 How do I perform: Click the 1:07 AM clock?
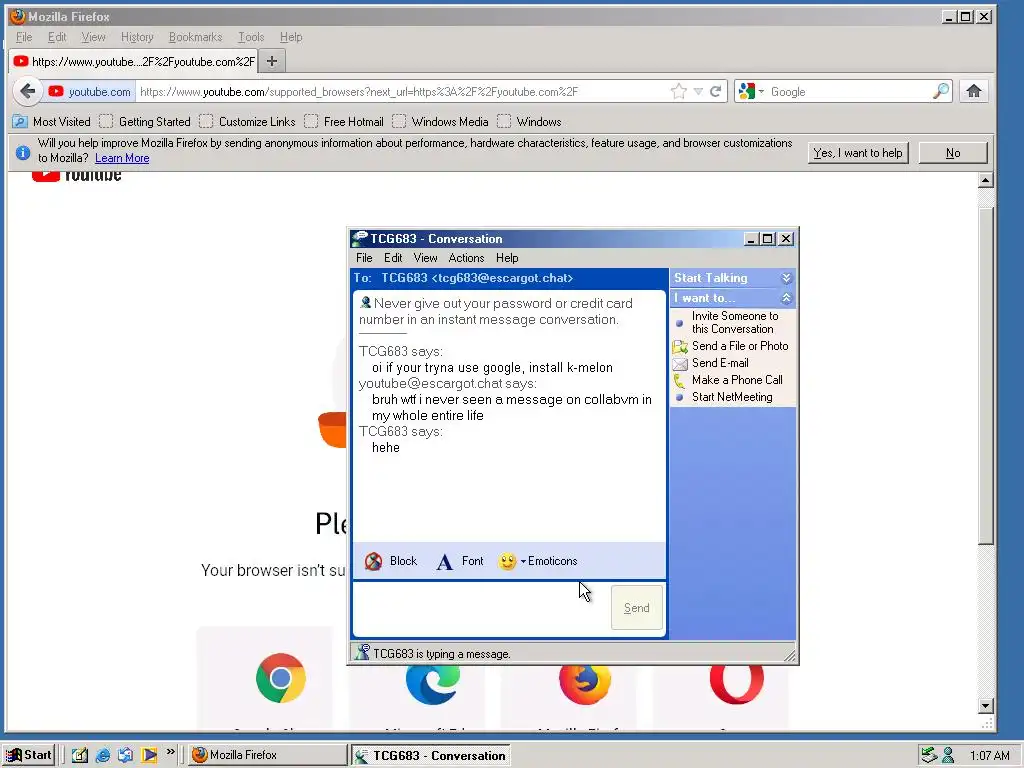(x=989, y=756)
